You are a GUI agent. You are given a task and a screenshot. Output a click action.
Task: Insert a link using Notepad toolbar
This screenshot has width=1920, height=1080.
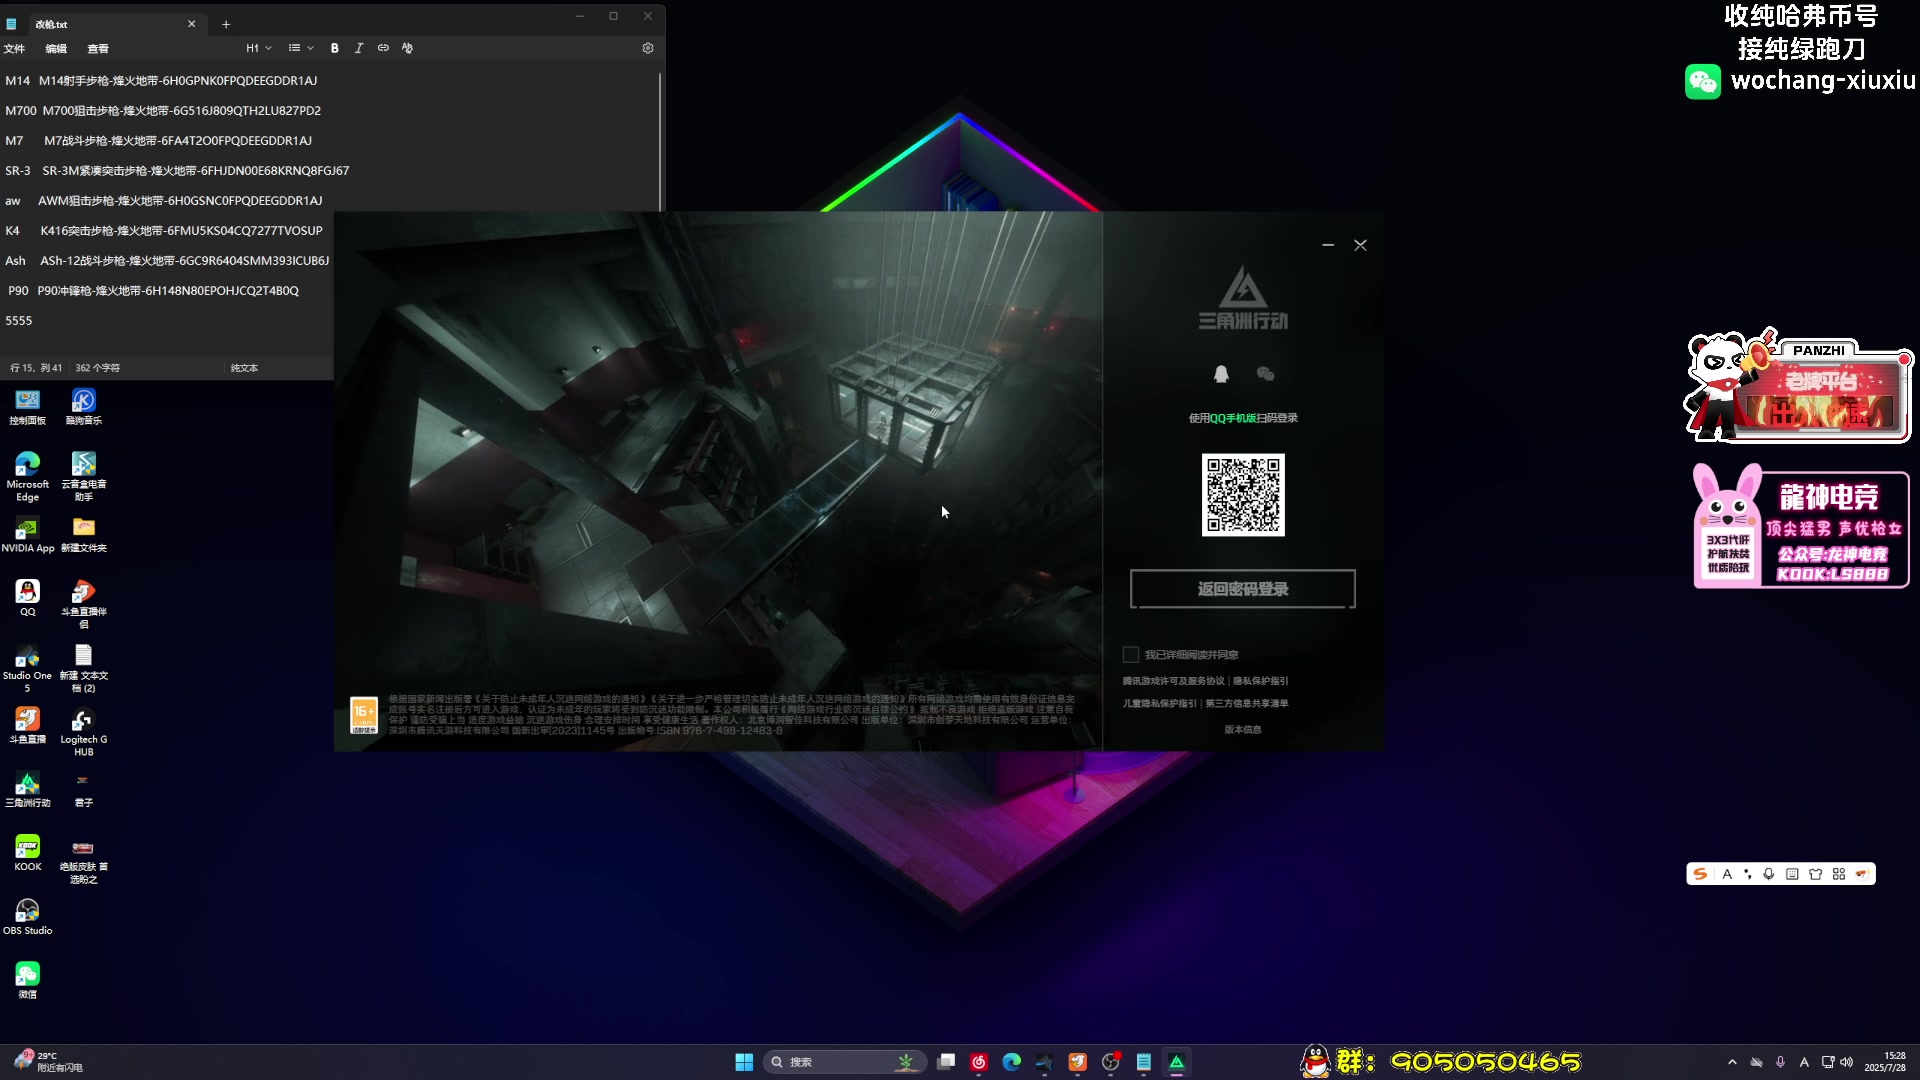coord(383,48)
